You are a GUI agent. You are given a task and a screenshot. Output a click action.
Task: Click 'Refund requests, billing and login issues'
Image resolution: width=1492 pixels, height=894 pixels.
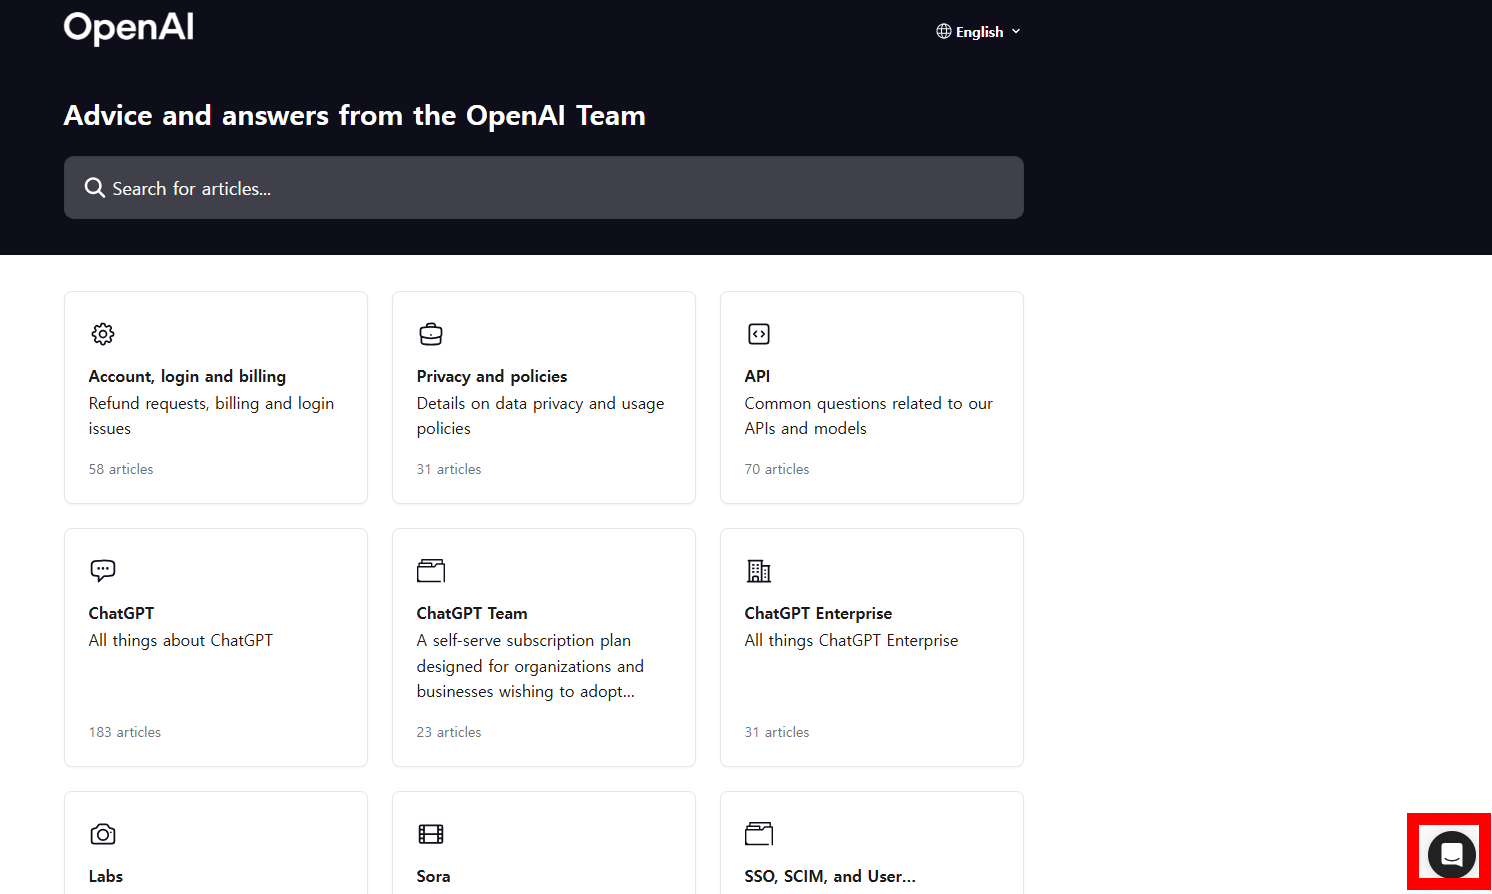pos(211,416)
